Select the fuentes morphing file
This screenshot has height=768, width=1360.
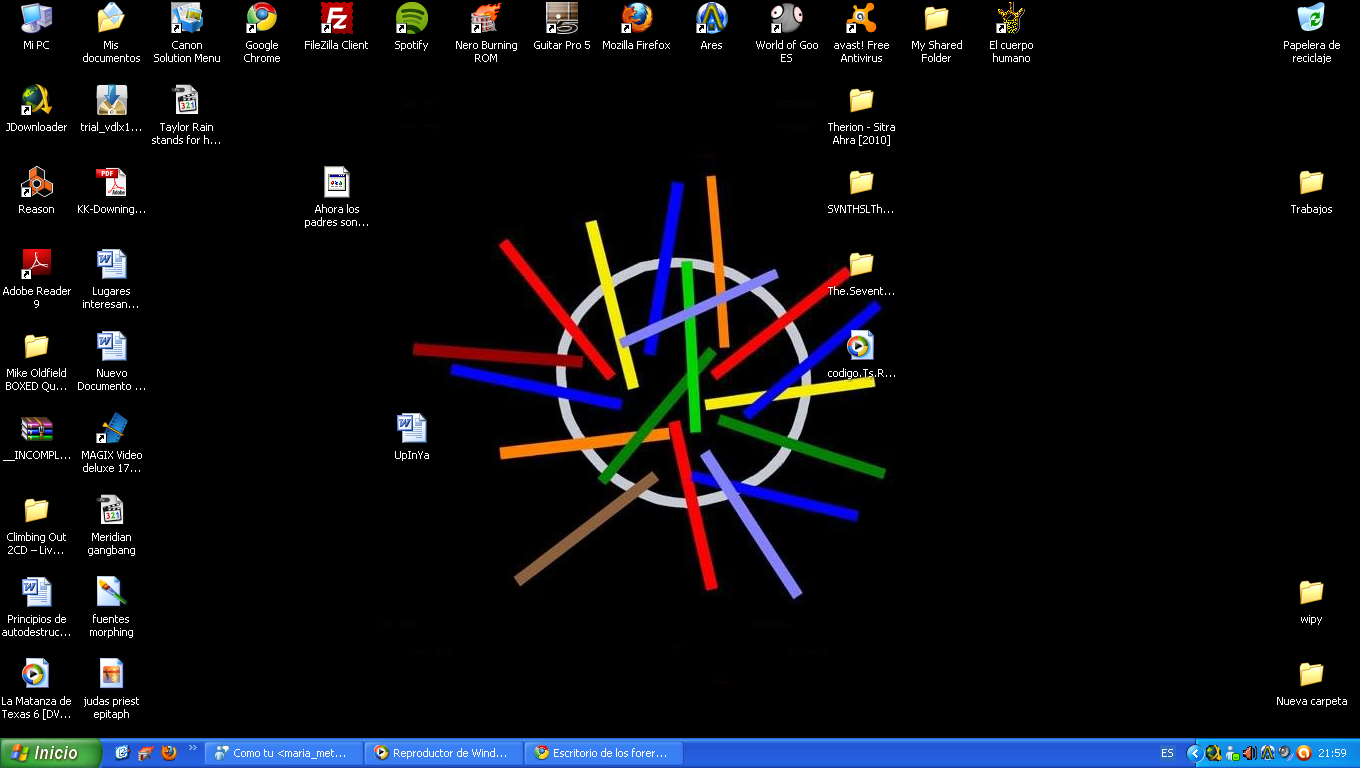tap(111, 608)
